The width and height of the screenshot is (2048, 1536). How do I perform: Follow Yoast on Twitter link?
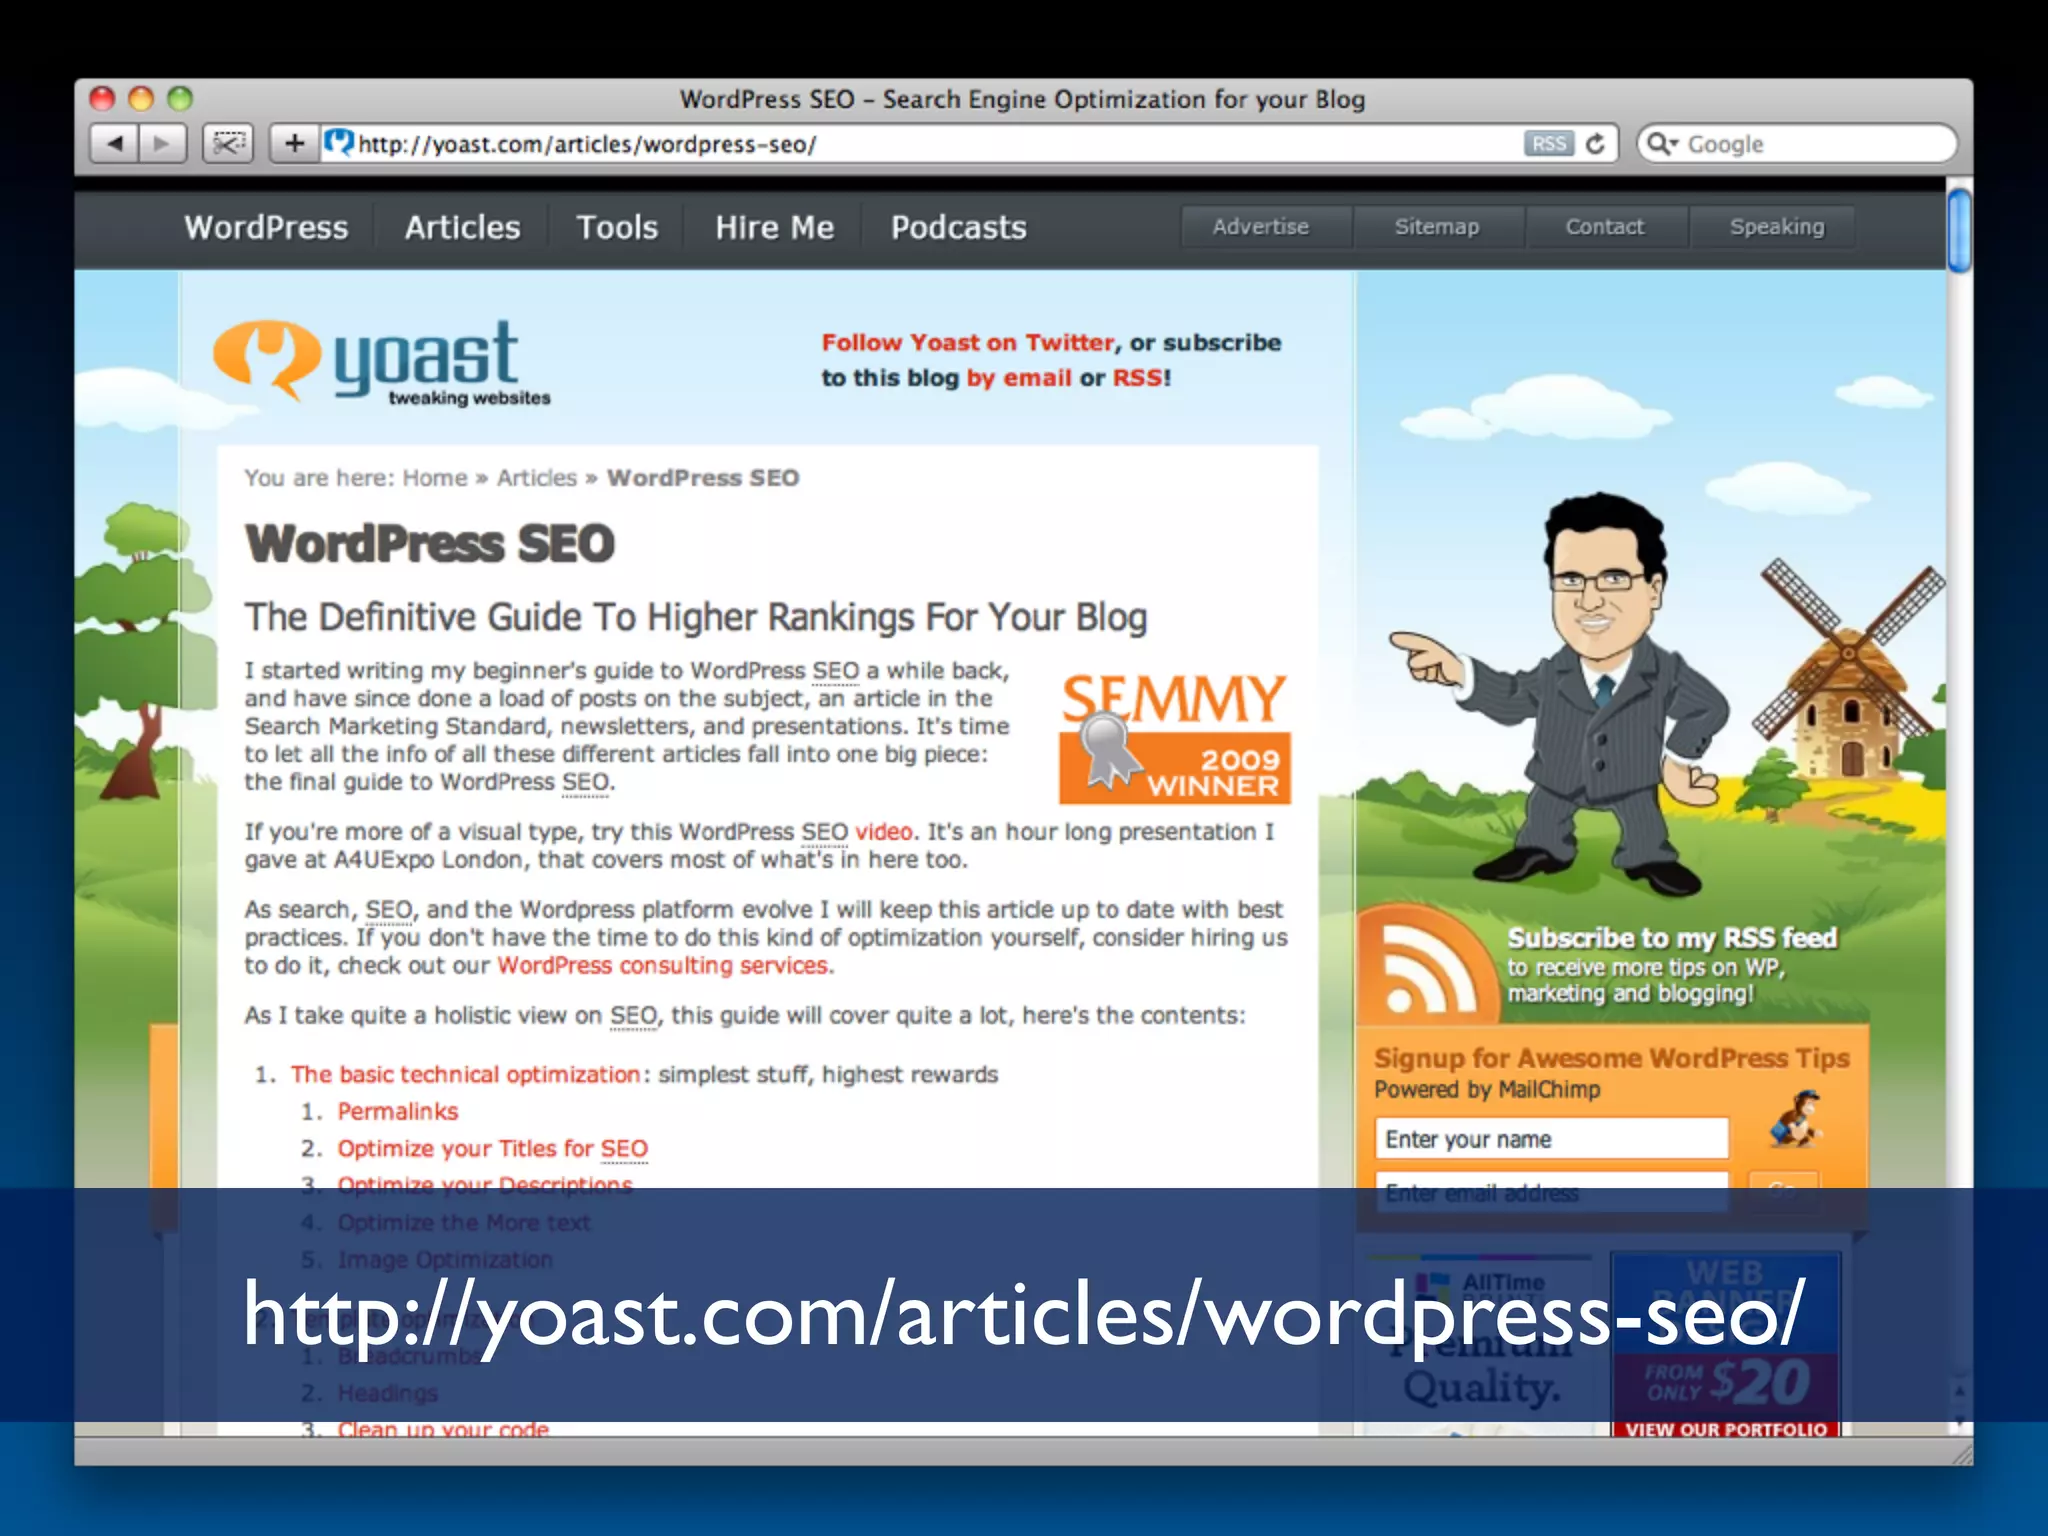tap(967, 343)
